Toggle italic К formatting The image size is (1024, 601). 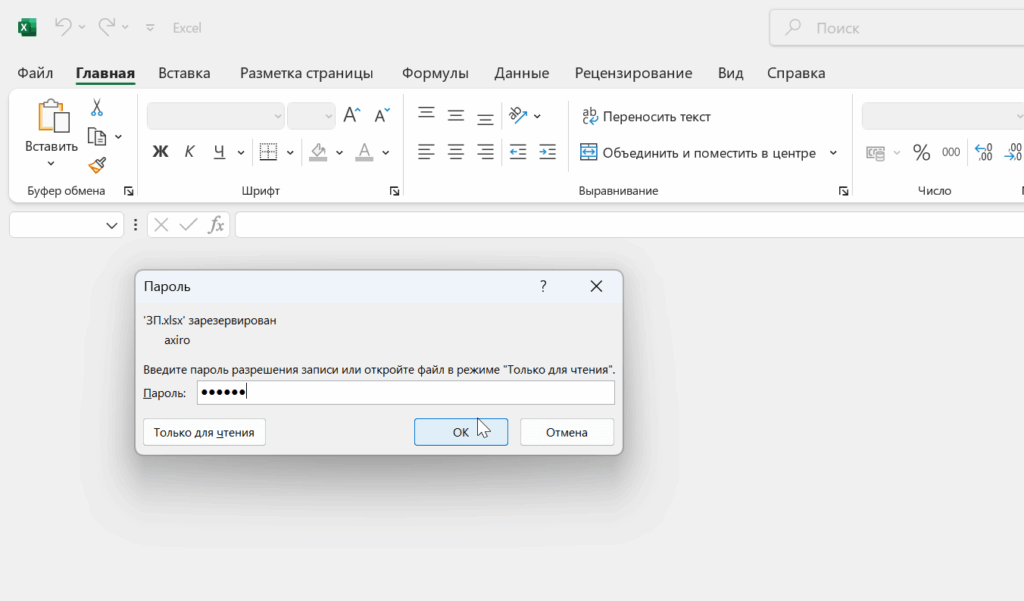point(189,152)
